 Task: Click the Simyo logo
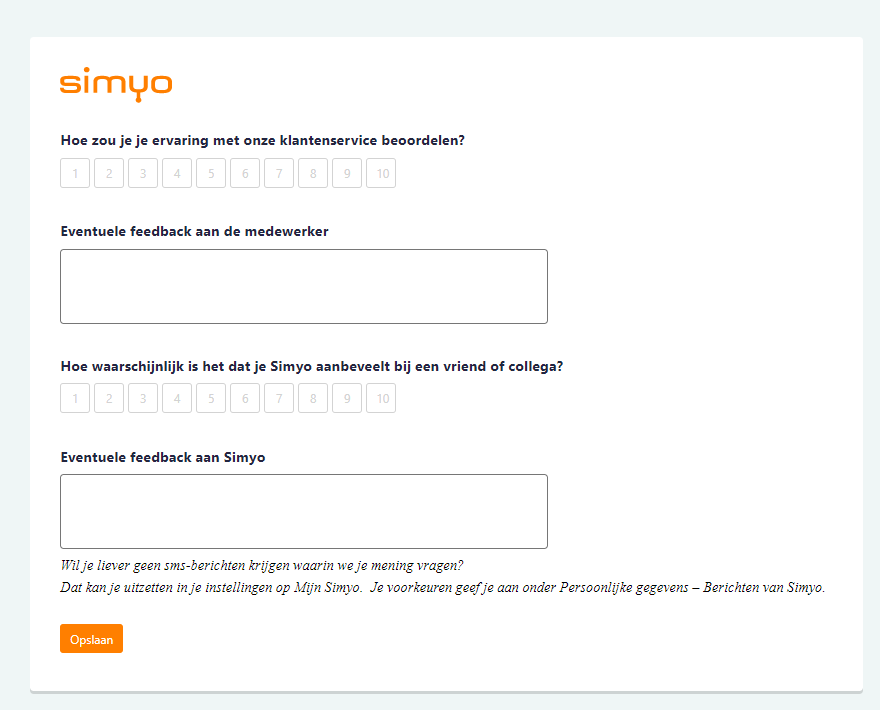pos(116,84)
